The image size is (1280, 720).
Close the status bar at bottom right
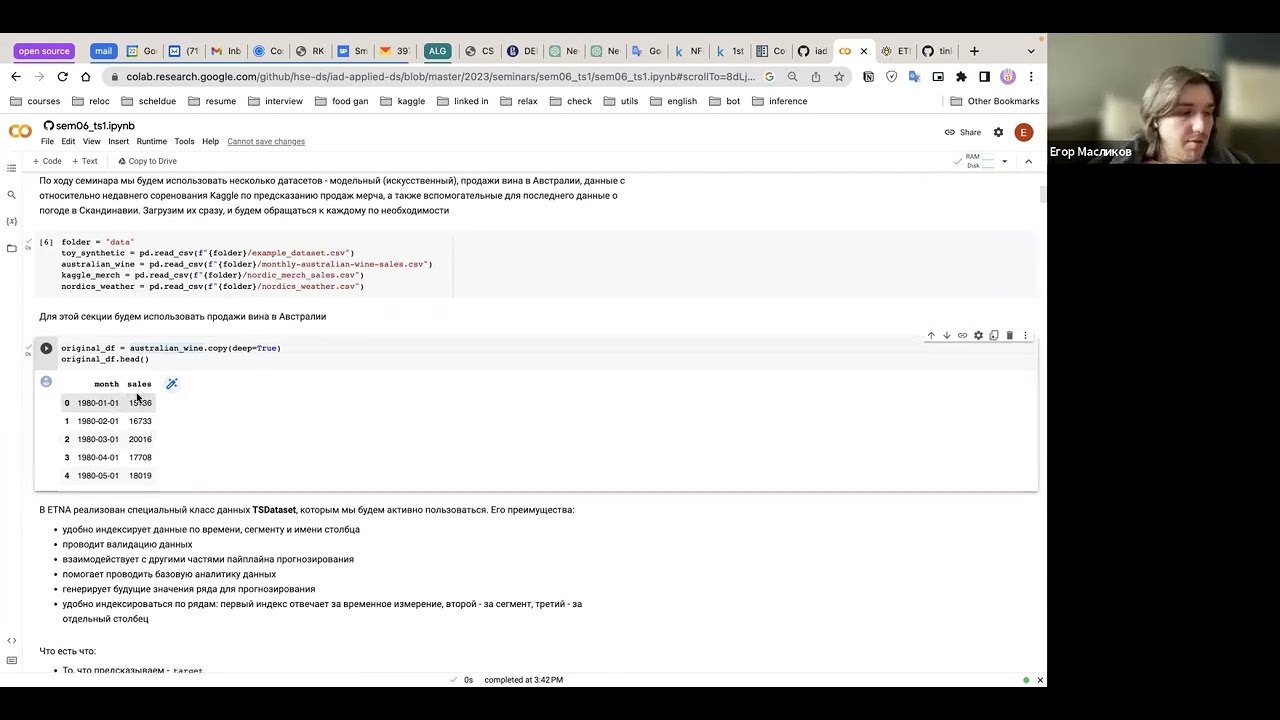(1040, 680)
